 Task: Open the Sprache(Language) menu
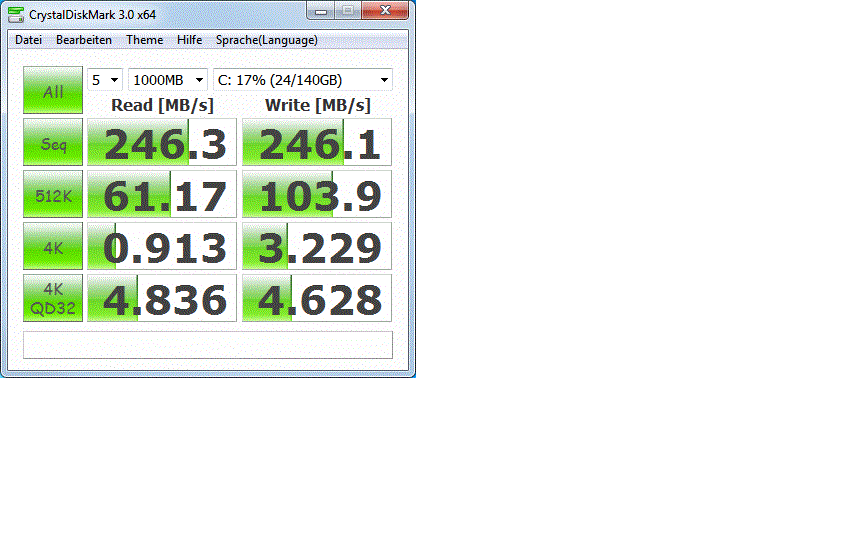point(267,40)
